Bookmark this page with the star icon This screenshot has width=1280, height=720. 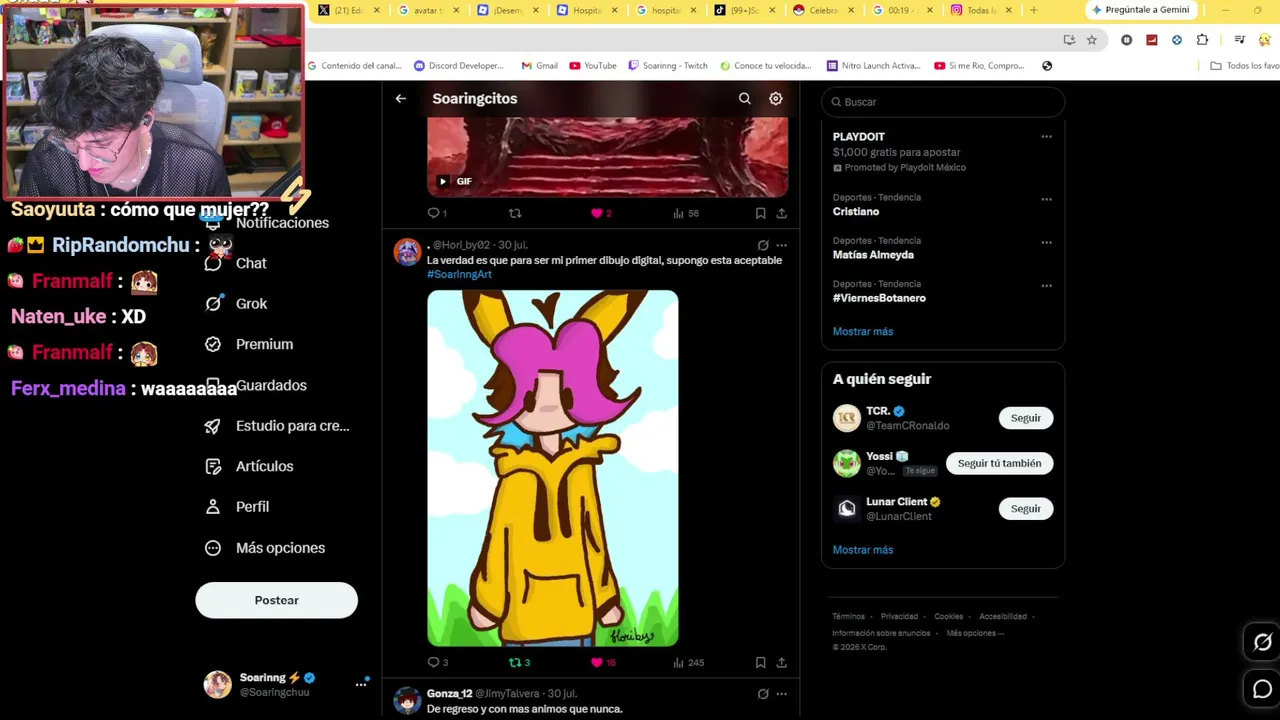[1092, 40]
